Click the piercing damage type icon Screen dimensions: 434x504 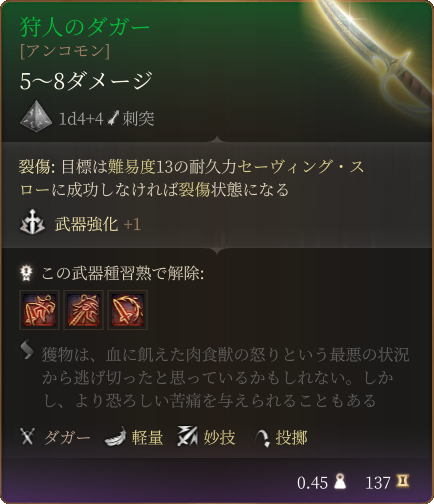113,118
